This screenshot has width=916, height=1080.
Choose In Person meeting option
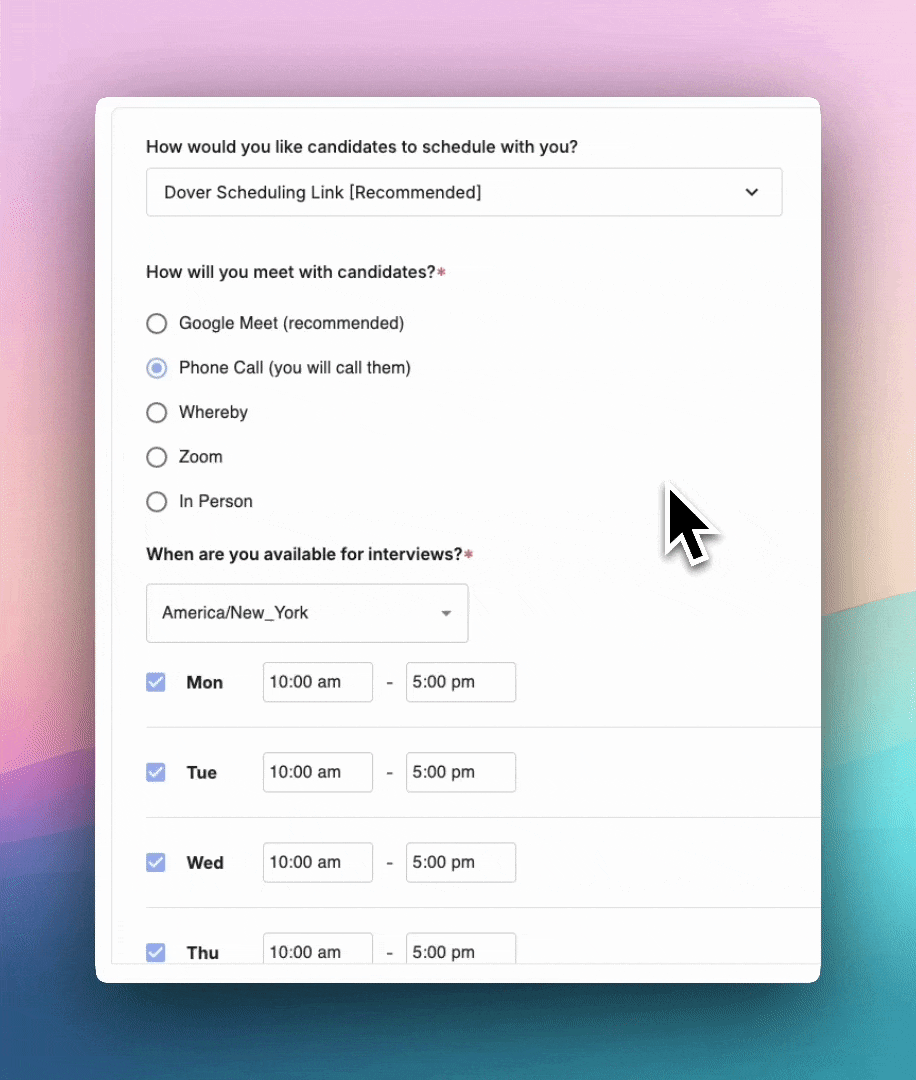click(x=156, y=502)
